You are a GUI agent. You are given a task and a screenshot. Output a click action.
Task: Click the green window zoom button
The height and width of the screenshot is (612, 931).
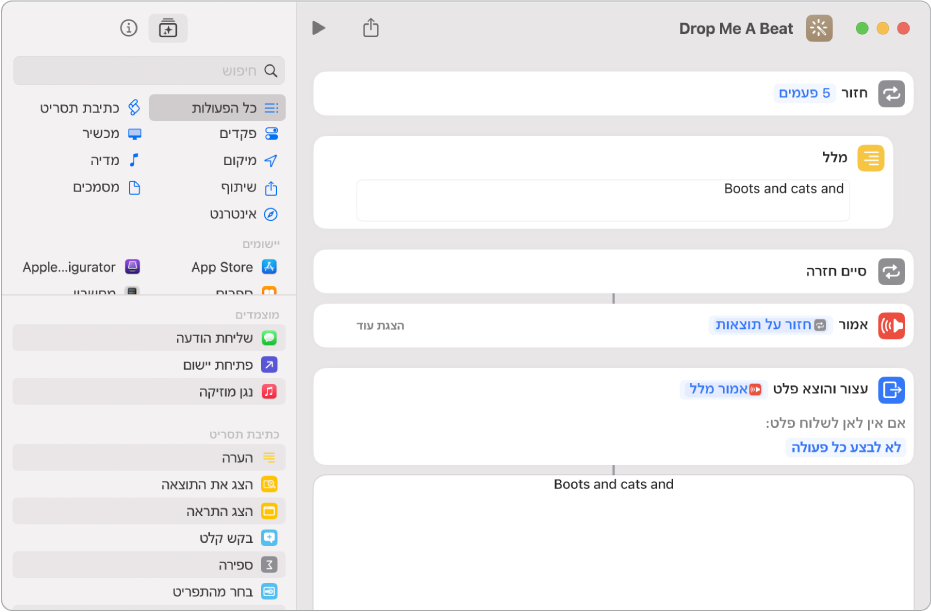[862, 28]
